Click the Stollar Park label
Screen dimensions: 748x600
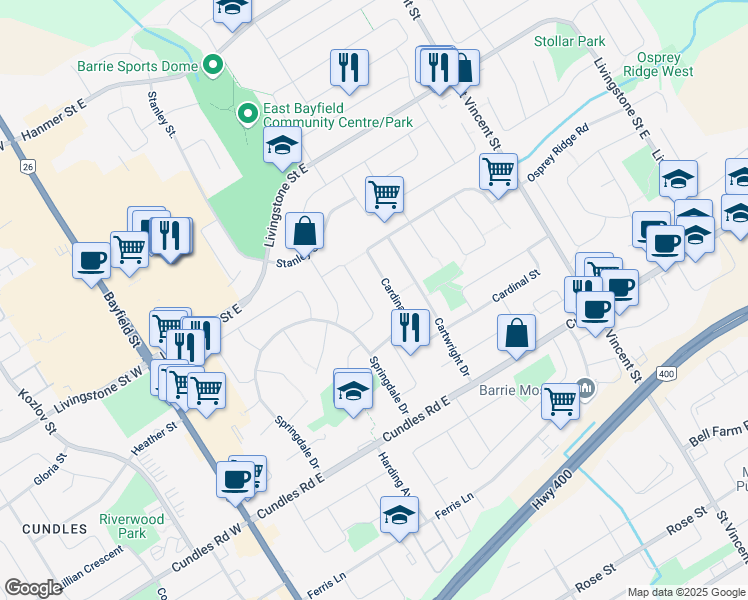570,41
